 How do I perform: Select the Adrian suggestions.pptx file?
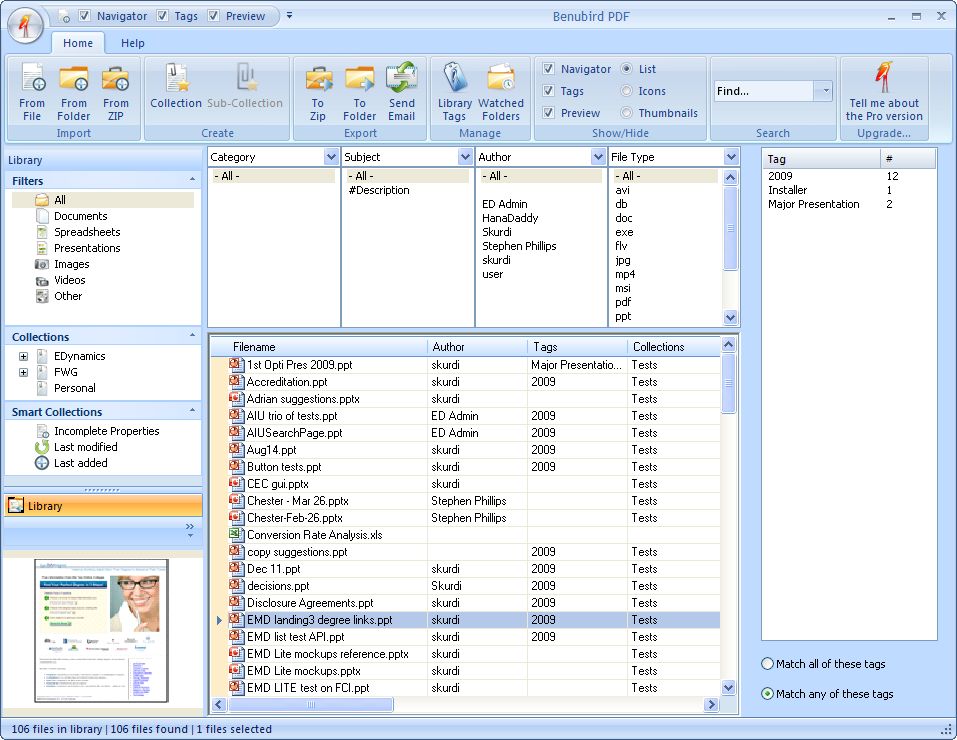tap(303, 399)
